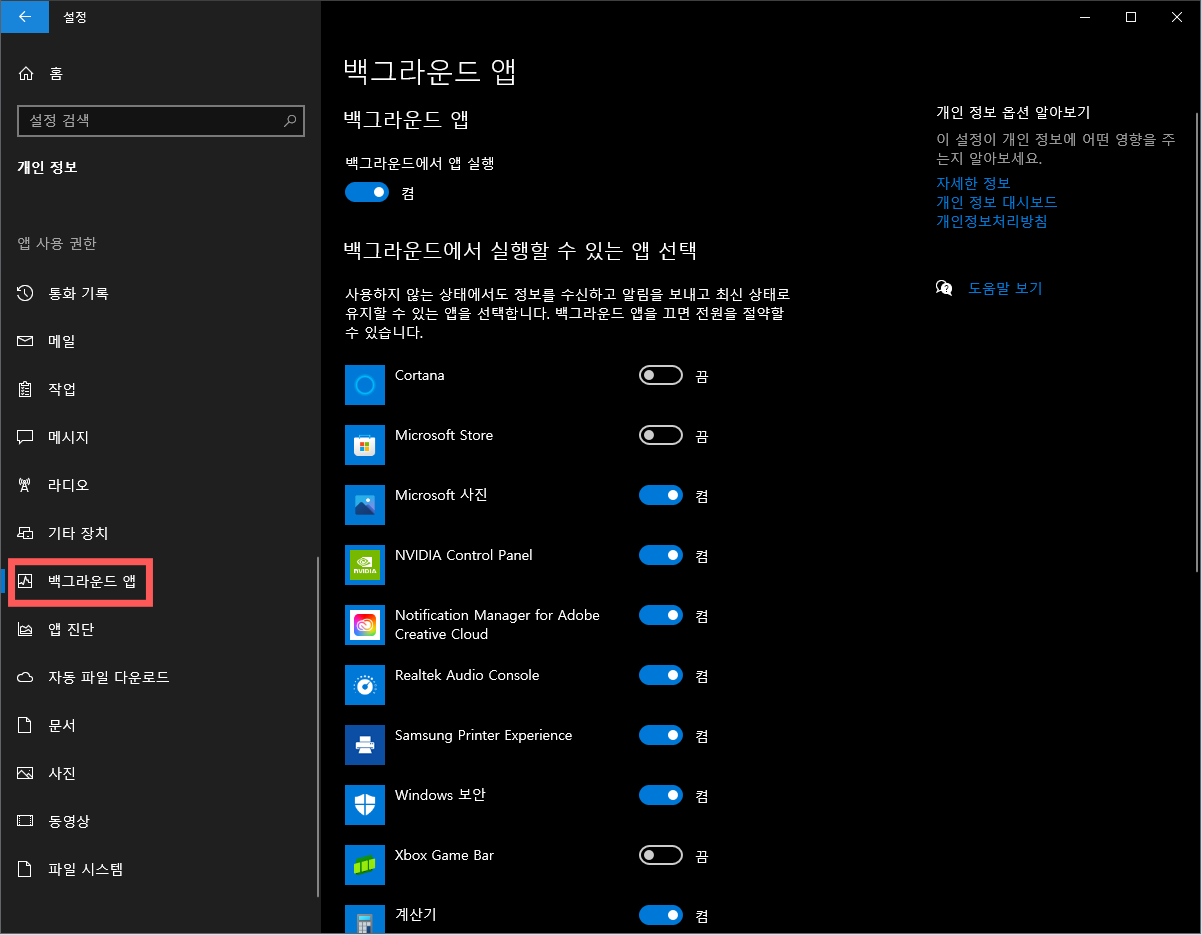The height and width of the screenshot is (935, 1202).
Task: Click the 도움말 보기 help link
Action: point(1005,288)
